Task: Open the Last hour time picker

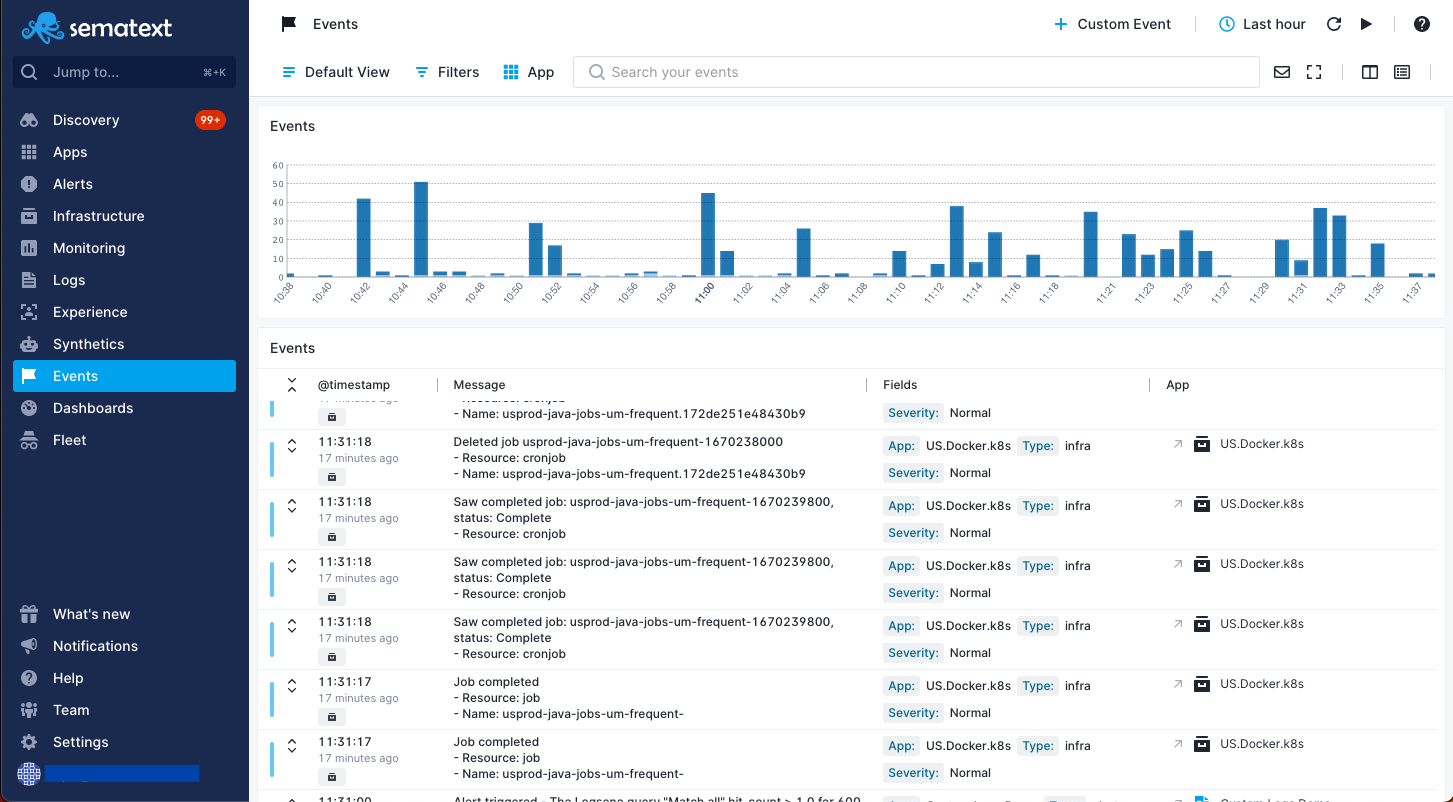Action: click(x=1262, y=24)
